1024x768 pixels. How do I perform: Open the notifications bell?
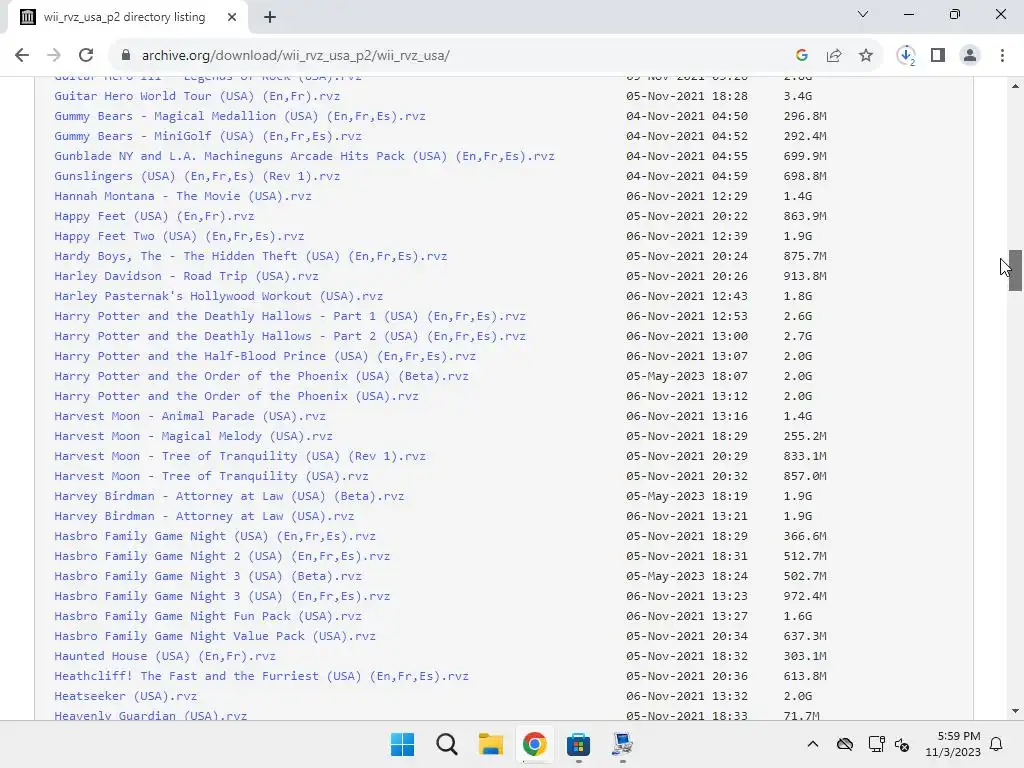click(997, 744)
